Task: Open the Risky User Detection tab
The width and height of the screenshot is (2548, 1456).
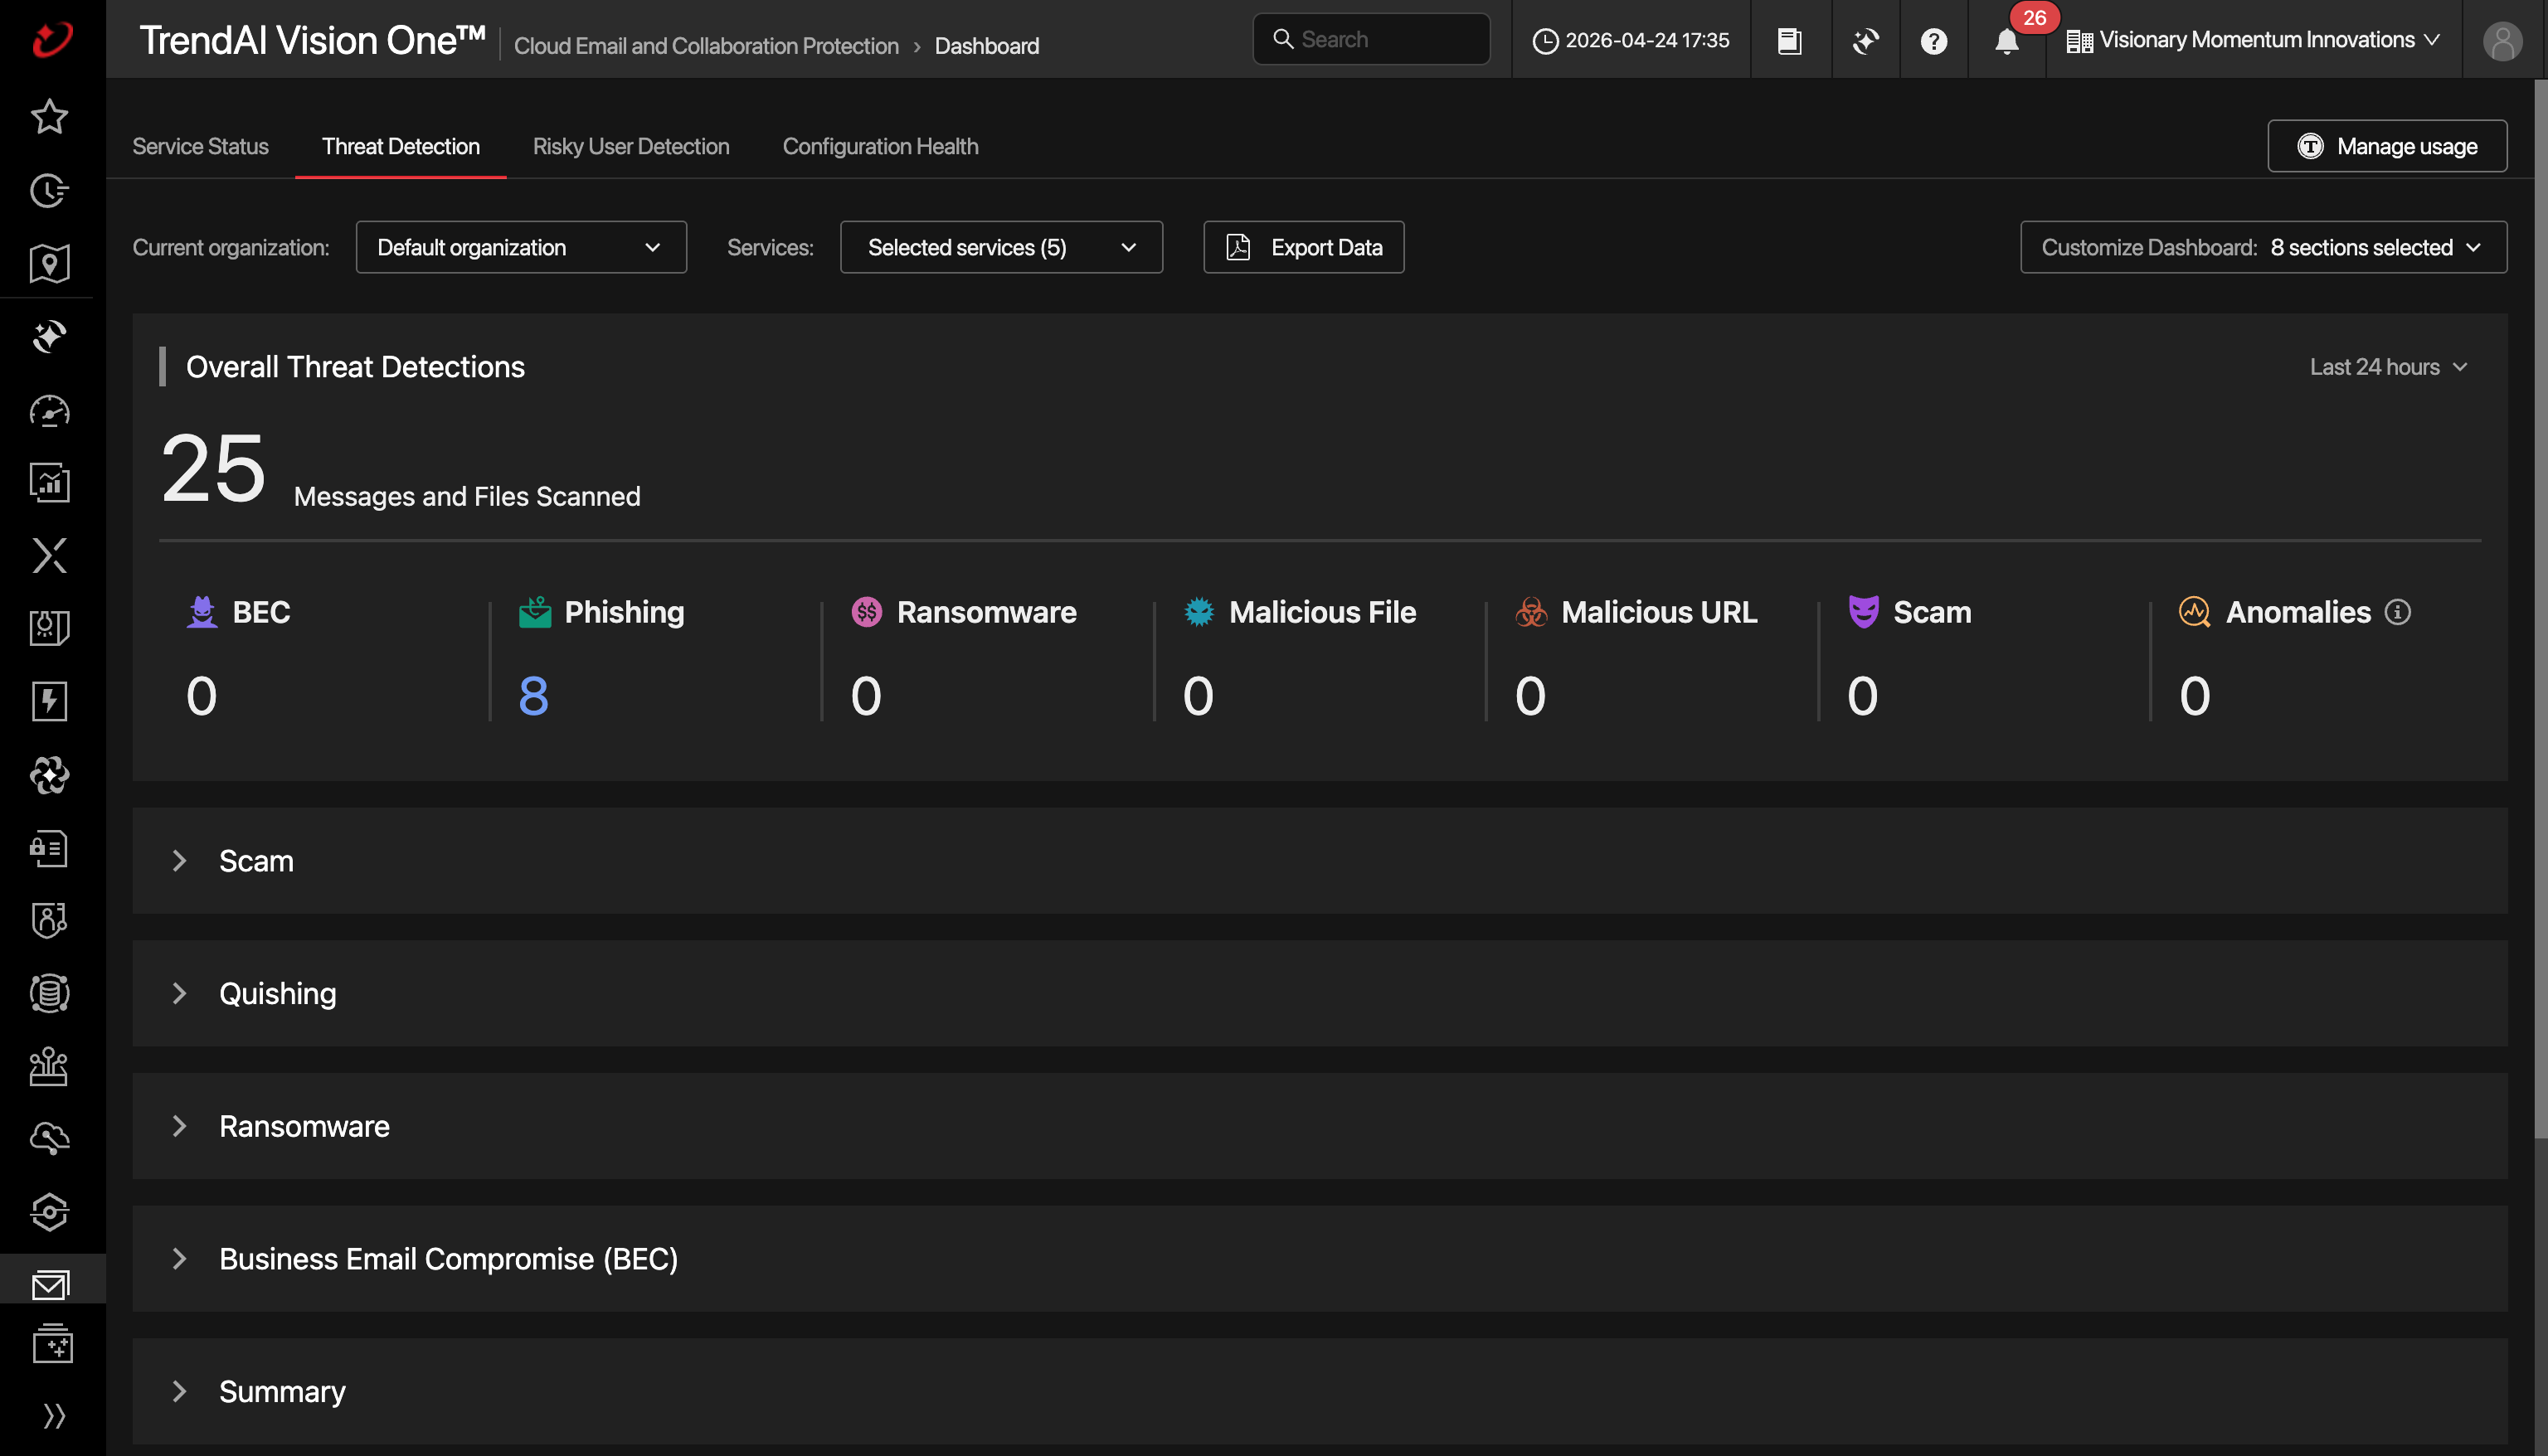Action: tap(631, 146)
